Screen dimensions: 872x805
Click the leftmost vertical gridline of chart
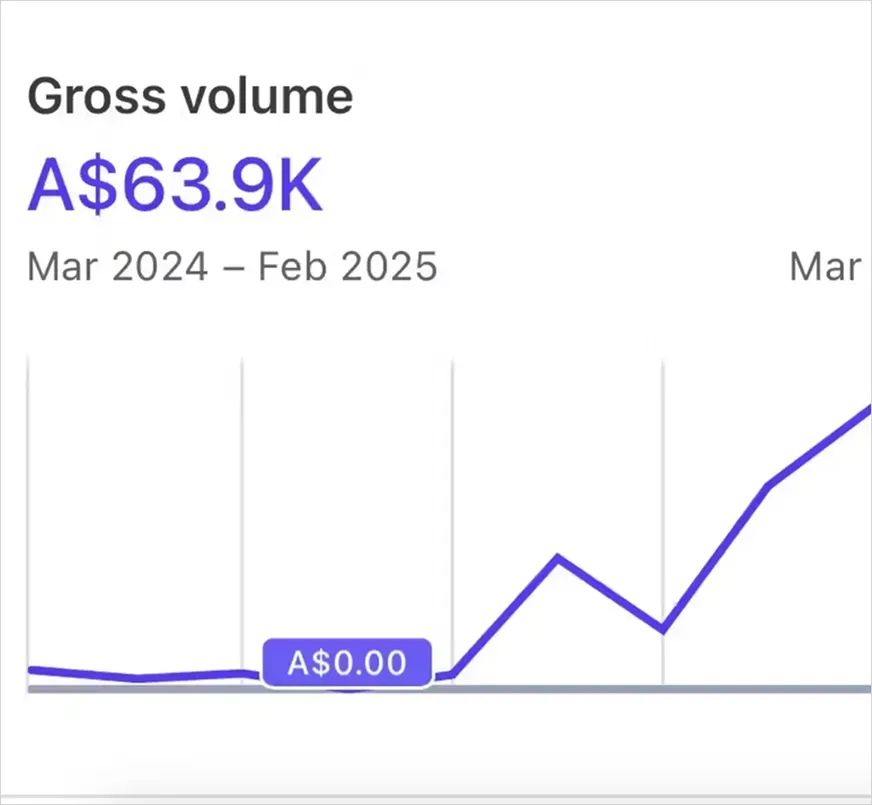(x=28, y=523)
